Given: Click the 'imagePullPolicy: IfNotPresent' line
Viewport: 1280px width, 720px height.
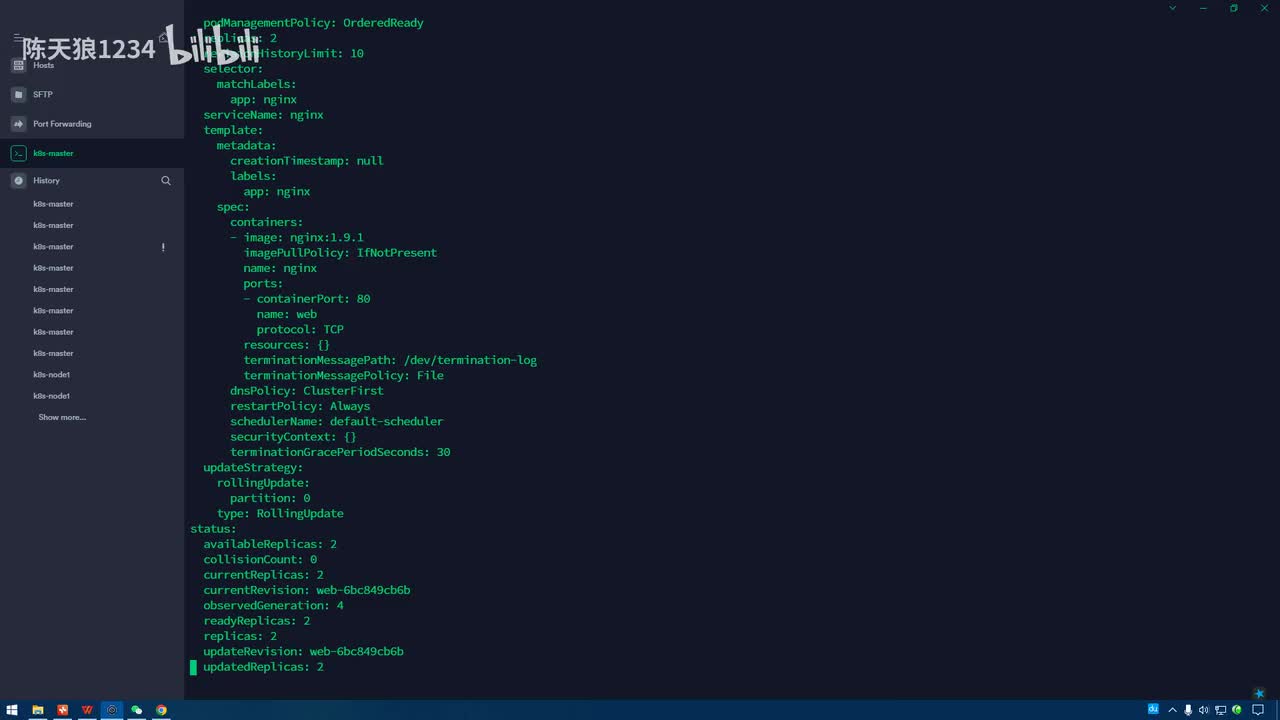Looking at the screenshot, I should click(x=340, y=253).
